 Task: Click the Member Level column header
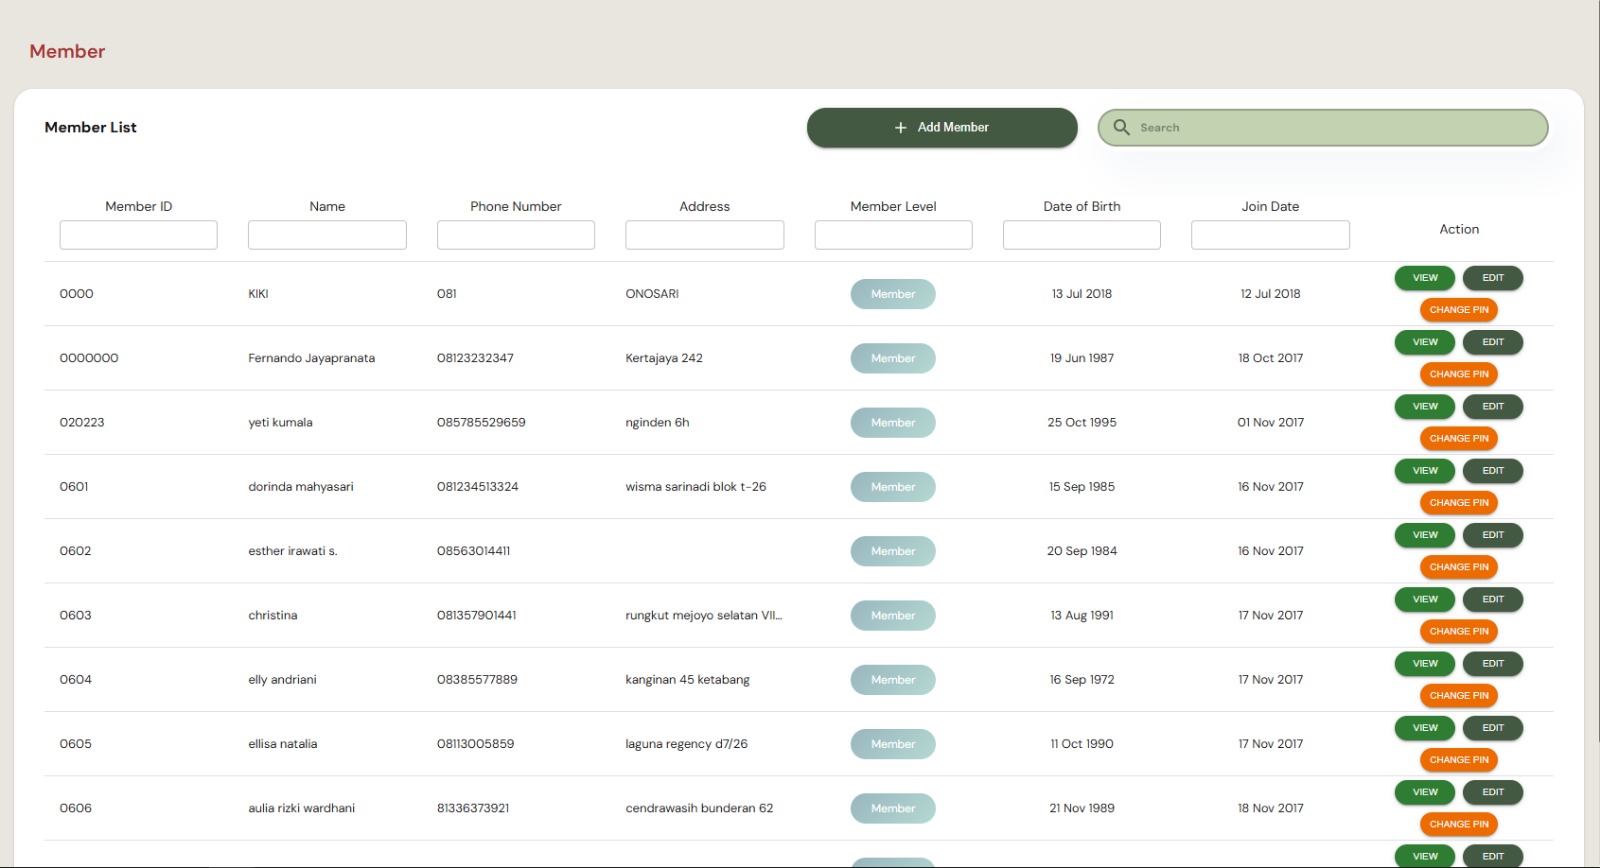point(893,206)
